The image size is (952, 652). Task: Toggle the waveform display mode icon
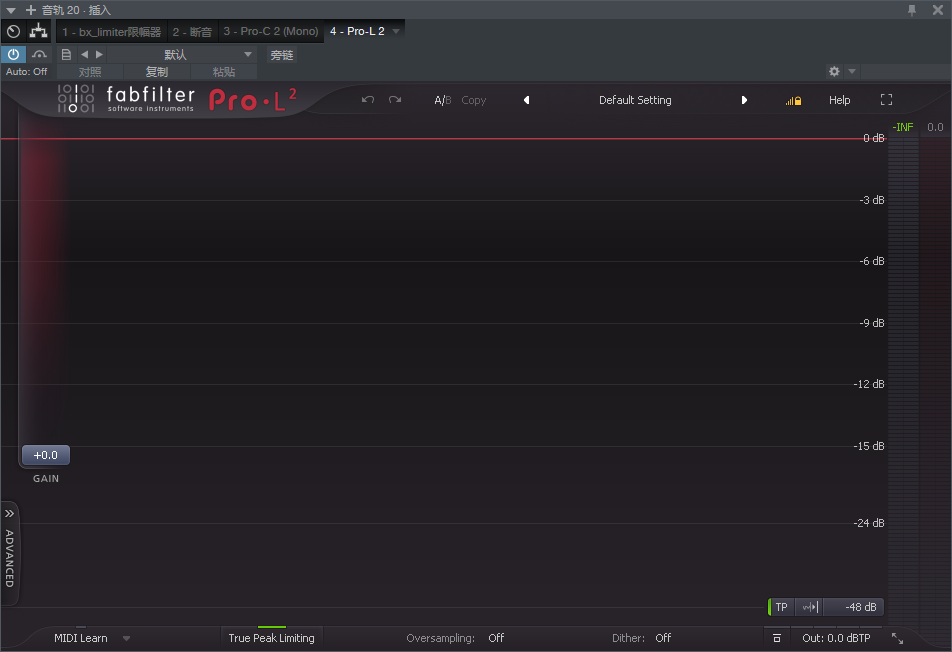(x=810, y=607)
